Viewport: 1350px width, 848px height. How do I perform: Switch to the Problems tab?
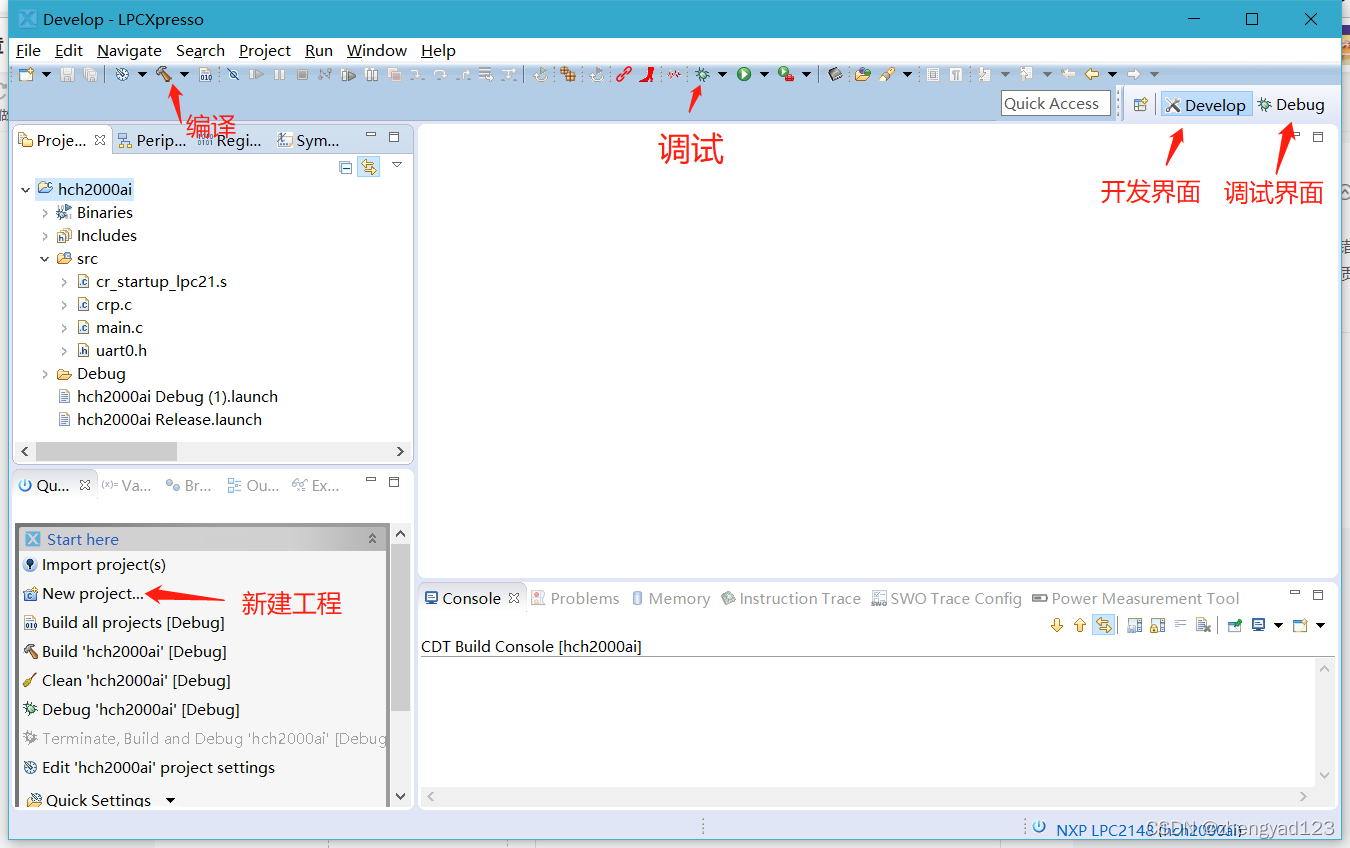pos(584,598)
